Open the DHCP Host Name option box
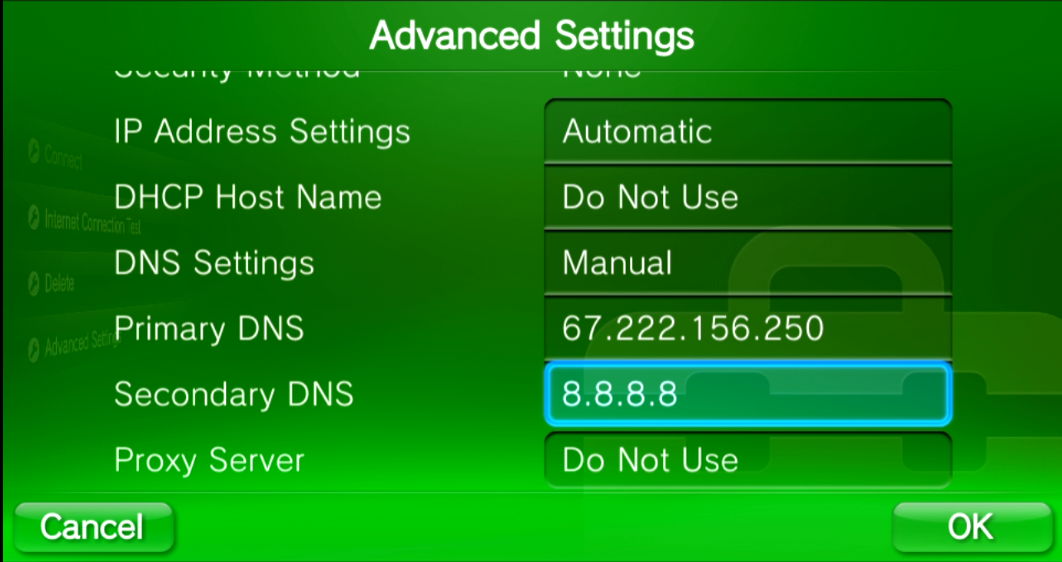 click(747, 197)
